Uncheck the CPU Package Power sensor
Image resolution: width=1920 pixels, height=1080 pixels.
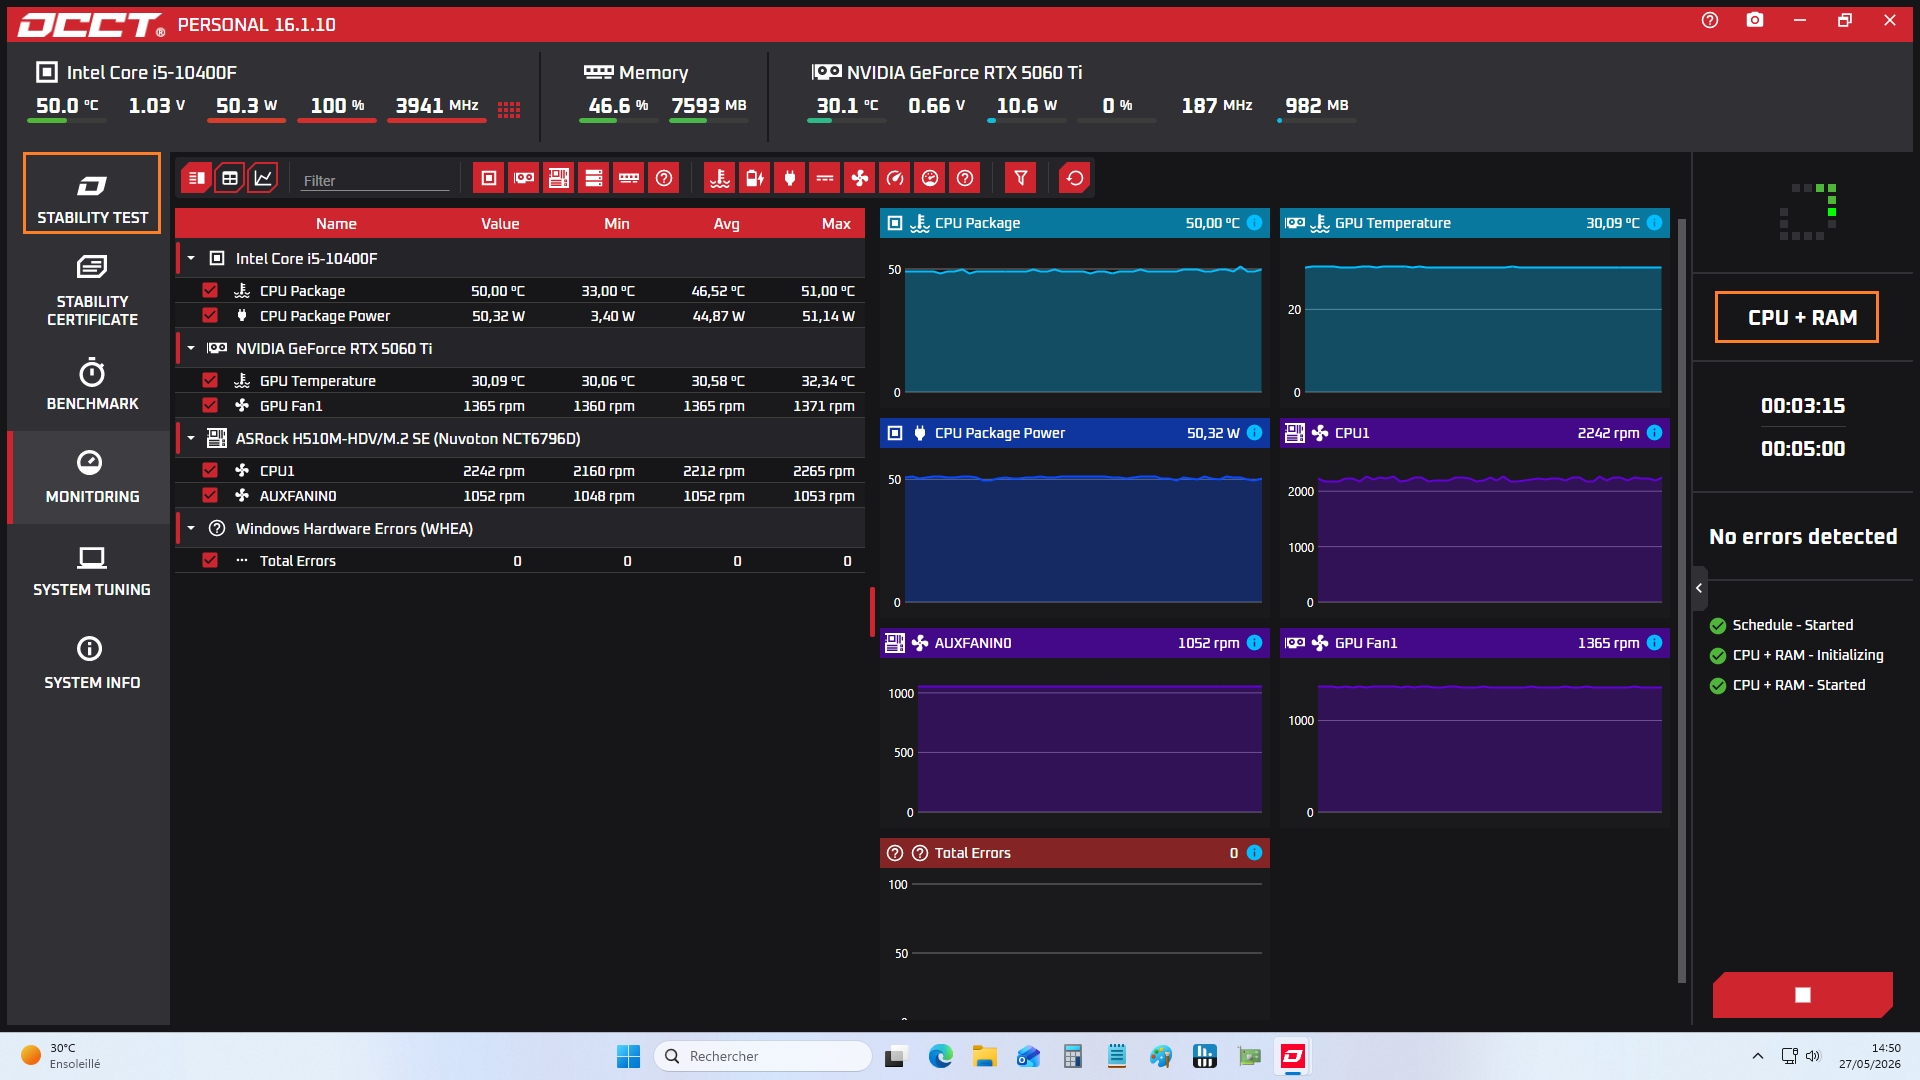click(x=210, y=315)
